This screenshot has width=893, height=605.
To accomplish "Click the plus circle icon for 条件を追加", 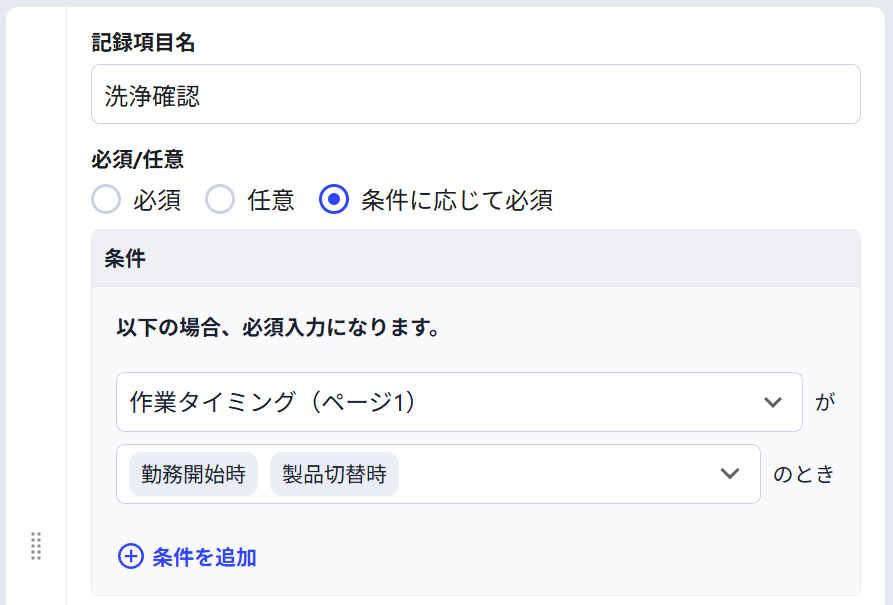I will tap(131, 557).
